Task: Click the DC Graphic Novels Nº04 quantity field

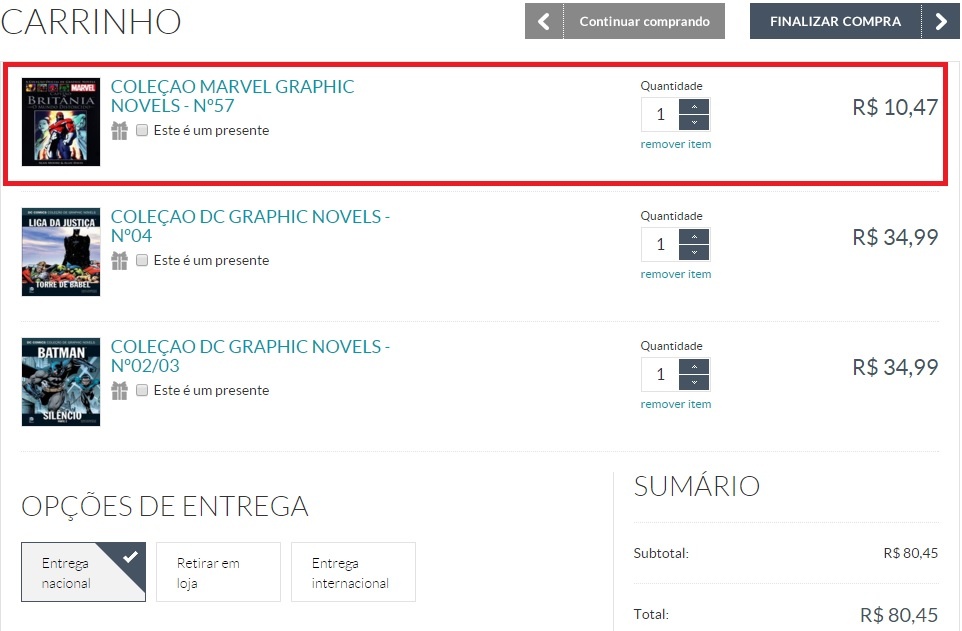Action: (x=660, y=244)
